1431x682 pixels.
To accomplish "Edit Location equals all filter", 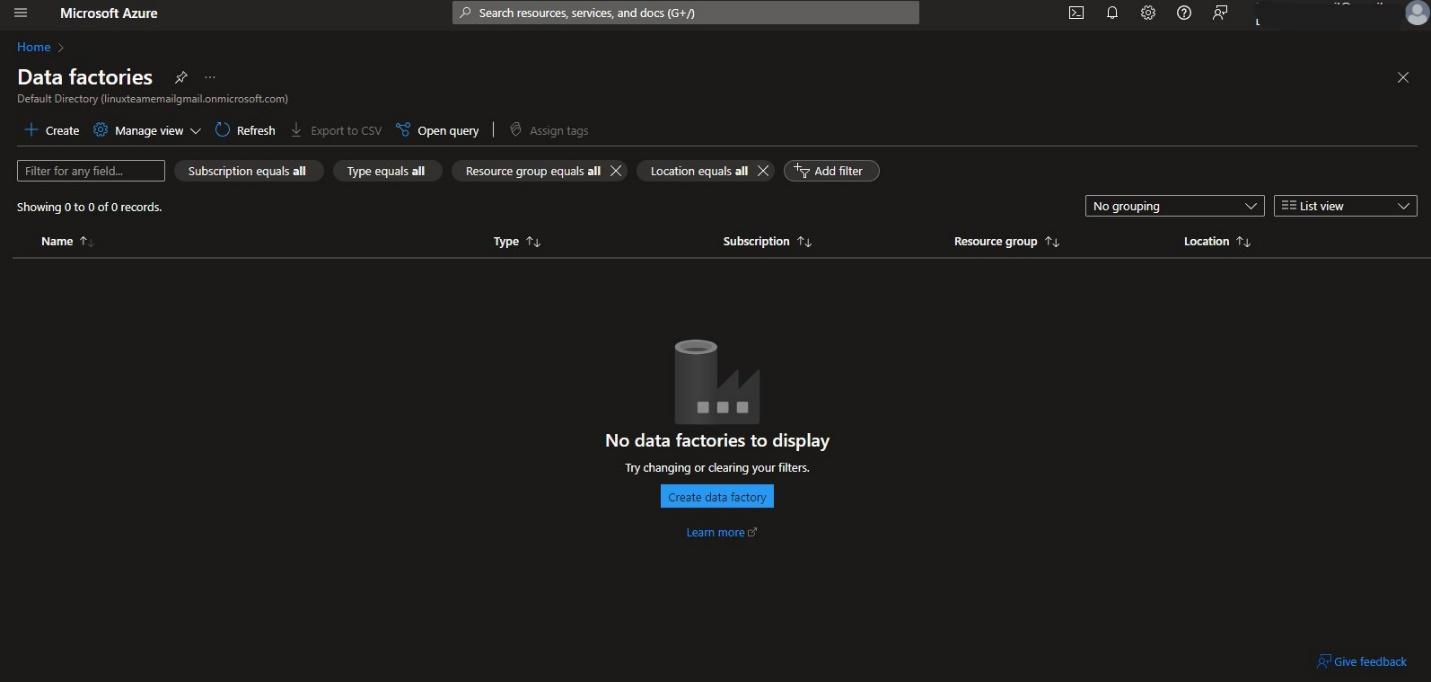I will click(x=699, y=171).
